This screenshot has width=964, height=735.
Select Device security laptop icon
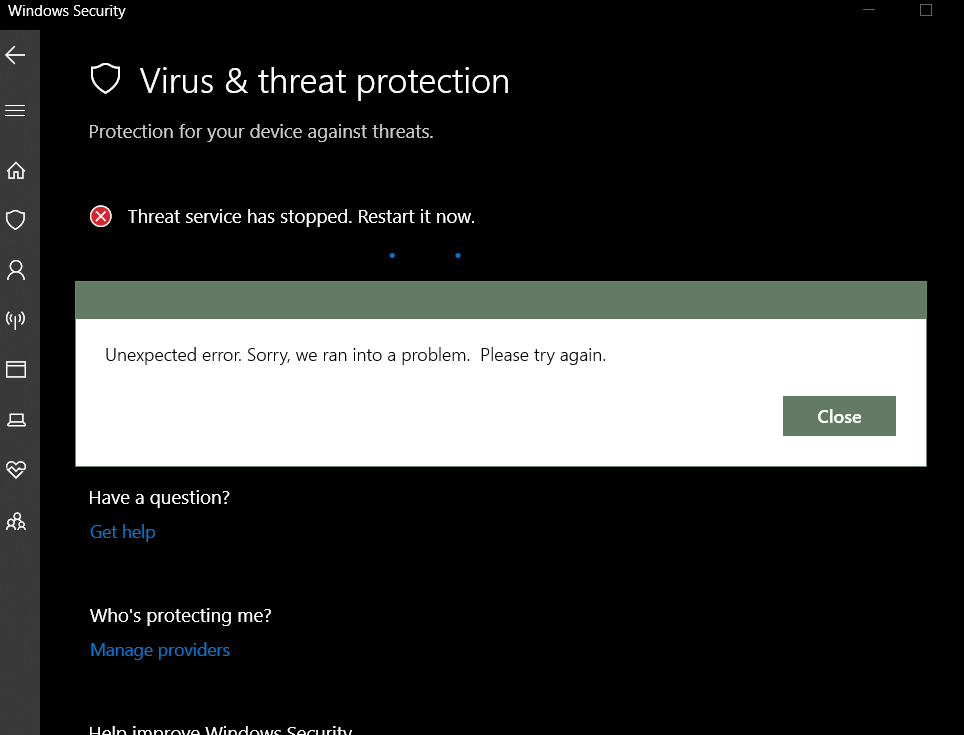point(16,420)
